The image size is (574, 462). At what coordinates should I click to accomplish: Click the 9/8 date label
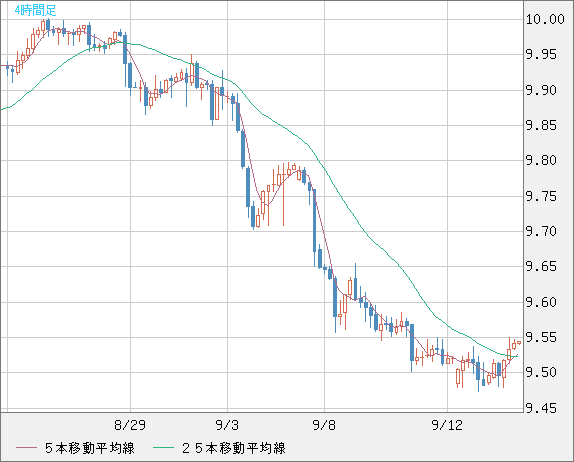point(324,425)
